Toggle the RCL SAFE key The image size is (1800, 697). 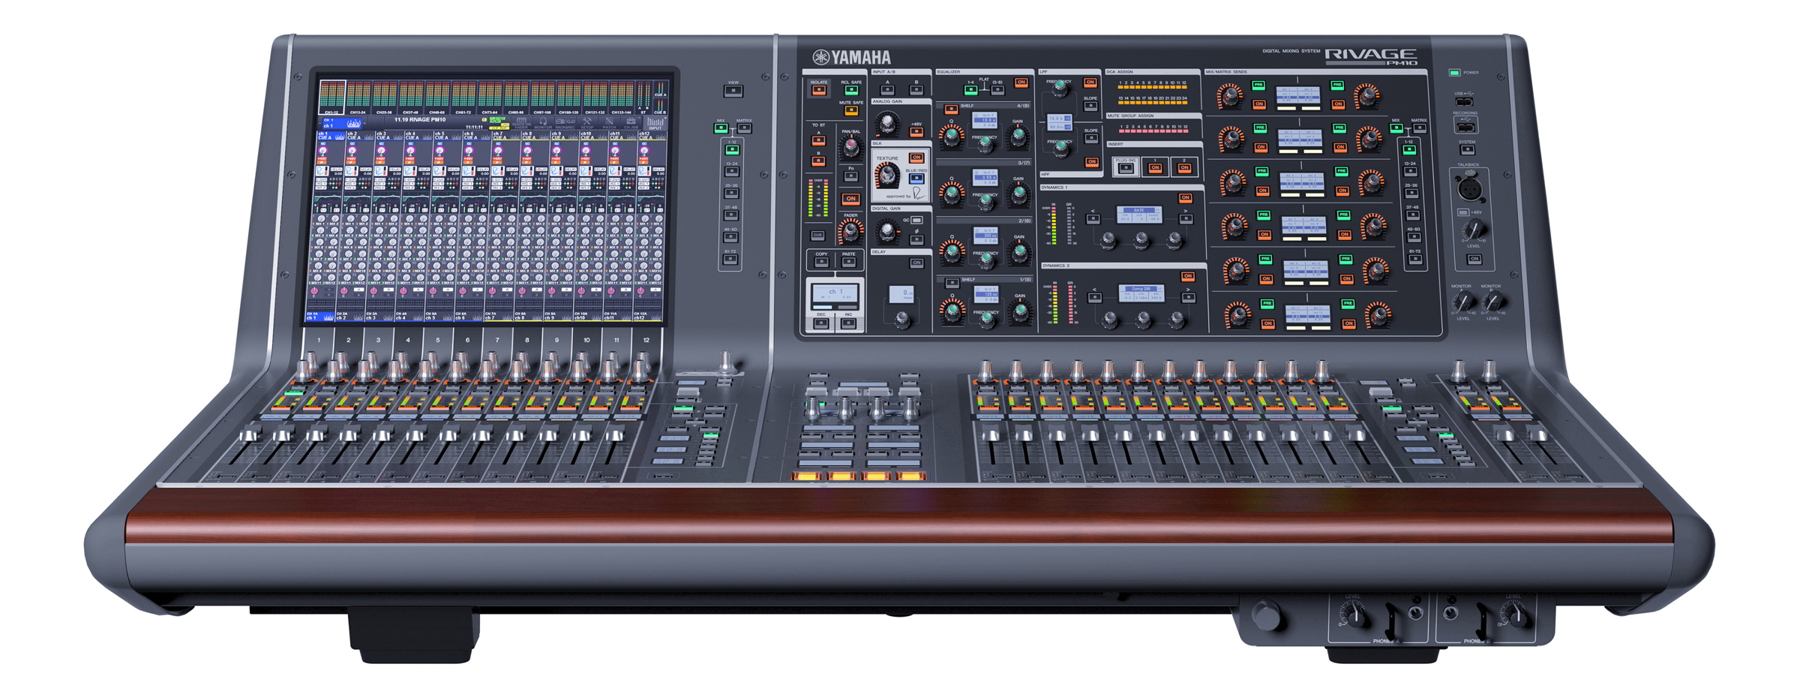coord(851,90)
